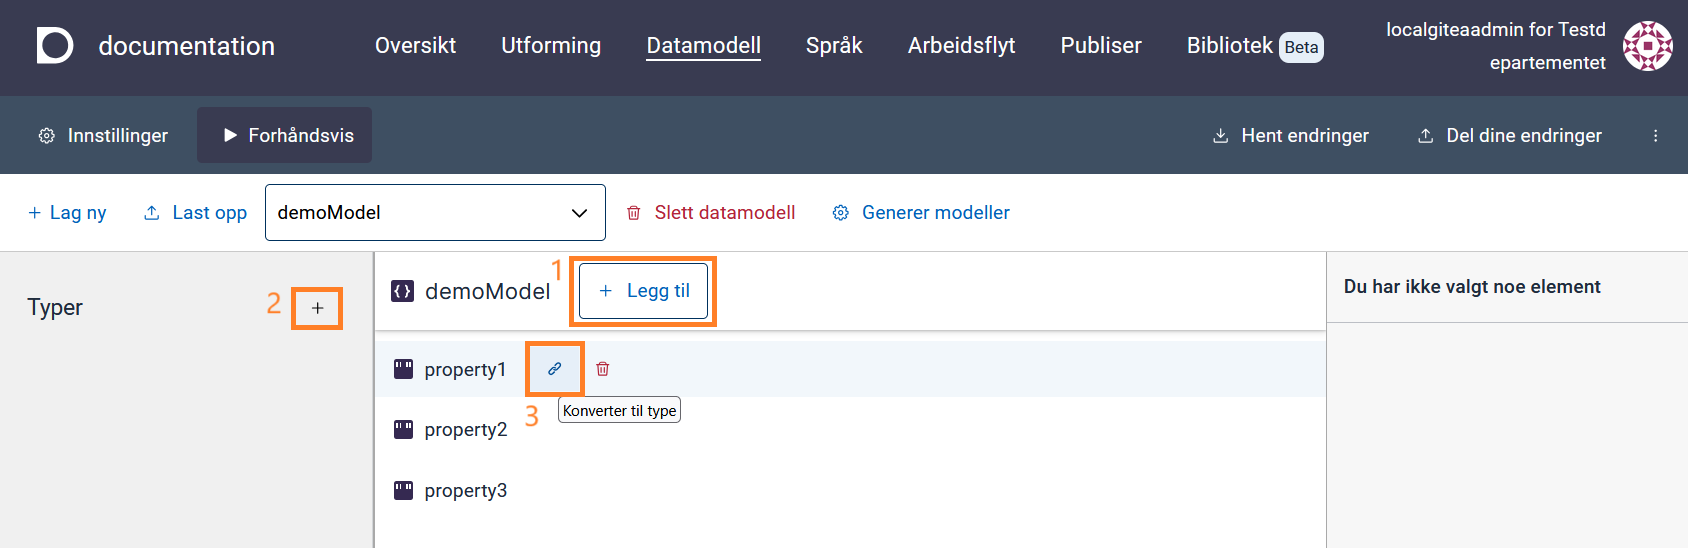Switch to the Utforming tab
This screenshot has width=1688, height=548.
coord(551,45)
